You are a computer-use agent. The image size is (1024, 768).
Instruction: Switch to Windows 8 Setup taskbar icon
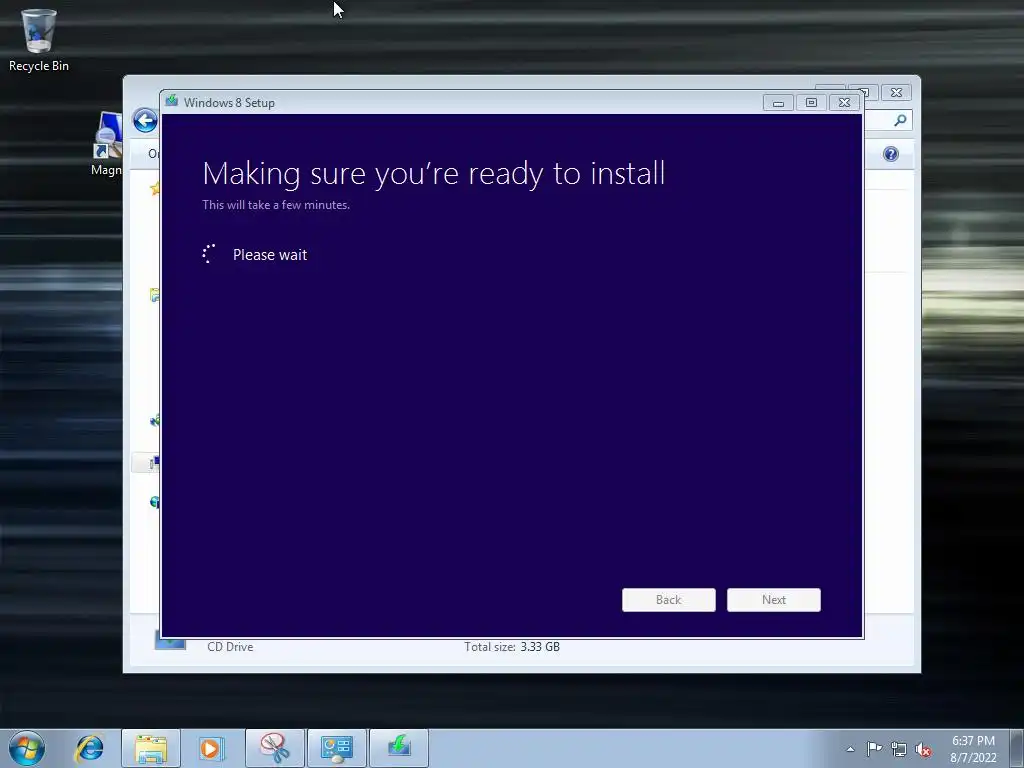click(399, 748)
